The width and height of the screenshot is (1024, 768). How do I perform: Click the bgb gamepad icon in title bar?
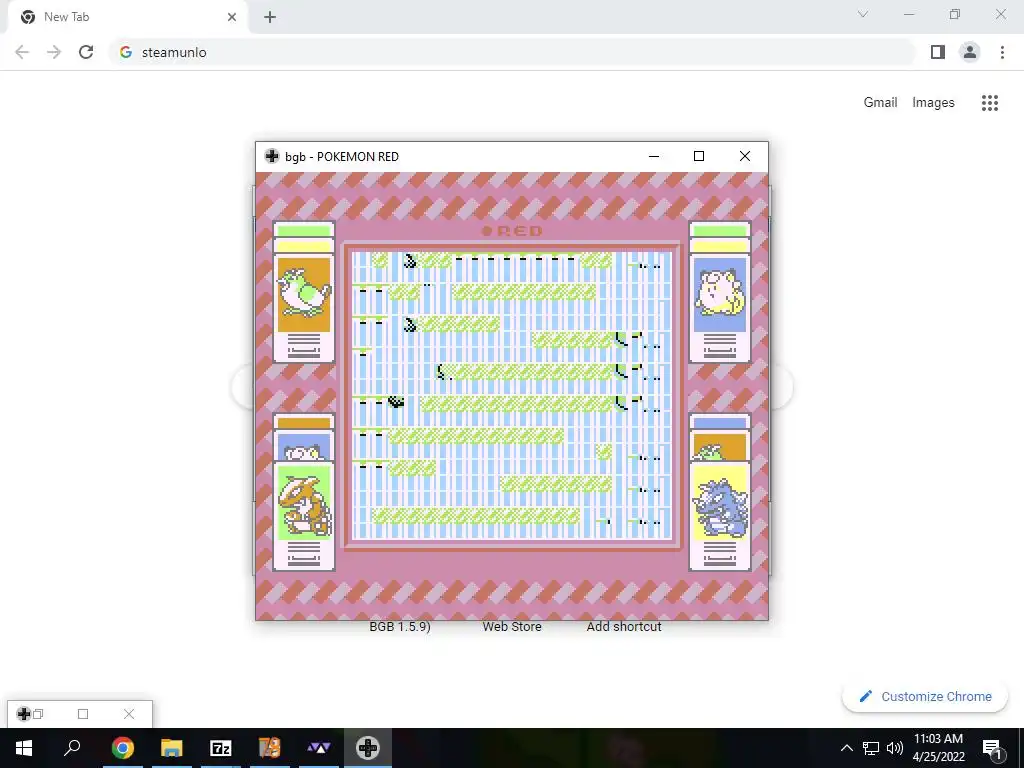pyautogui.click(x=272, y=156)
